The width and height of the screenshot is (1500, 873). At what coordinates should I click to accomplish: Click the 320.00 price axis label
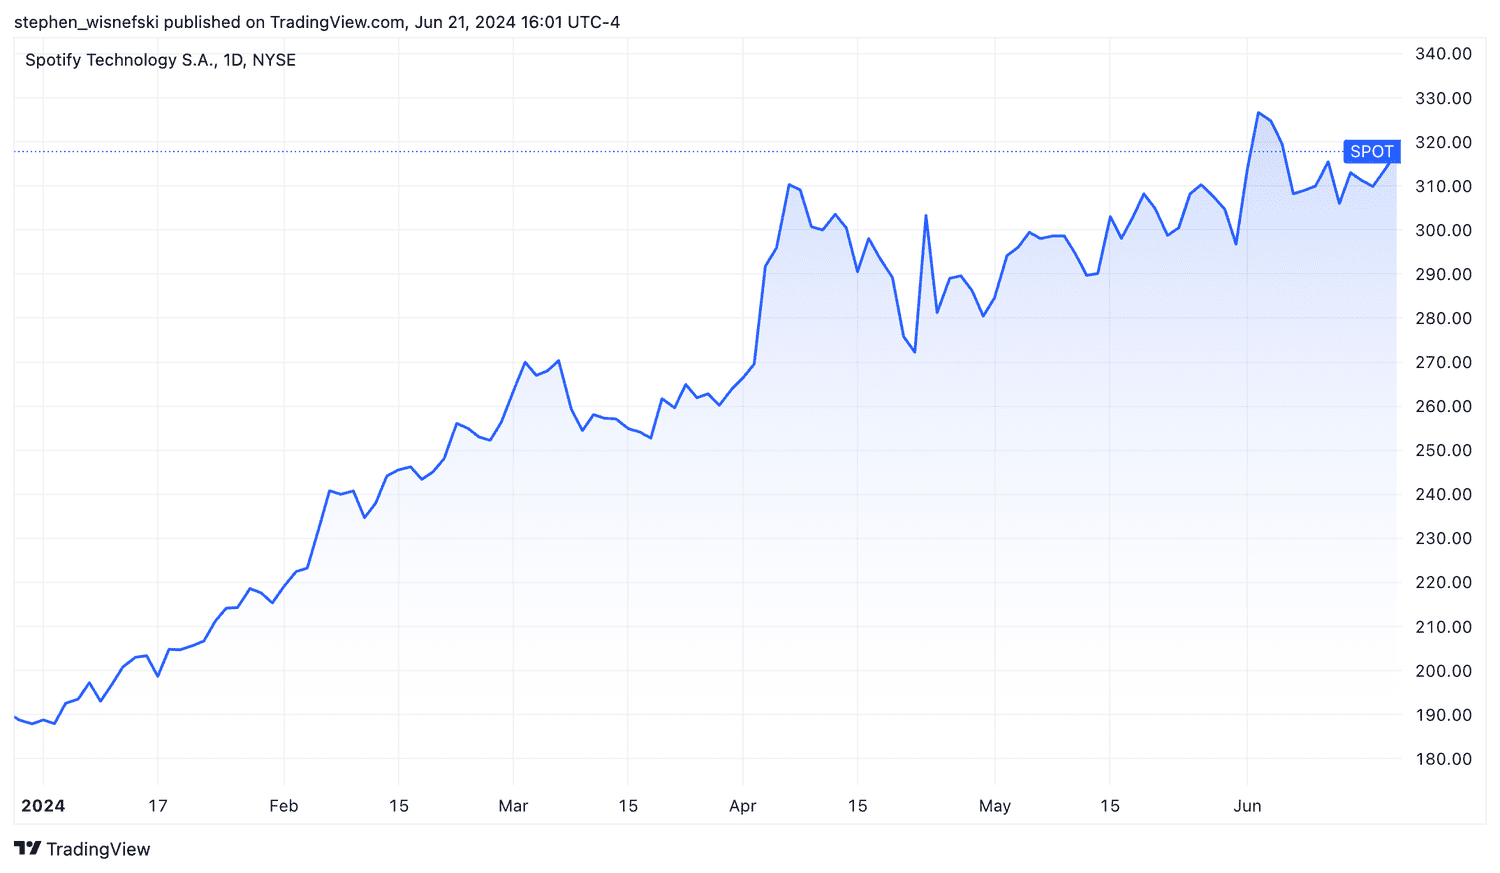pos(1443,142)
